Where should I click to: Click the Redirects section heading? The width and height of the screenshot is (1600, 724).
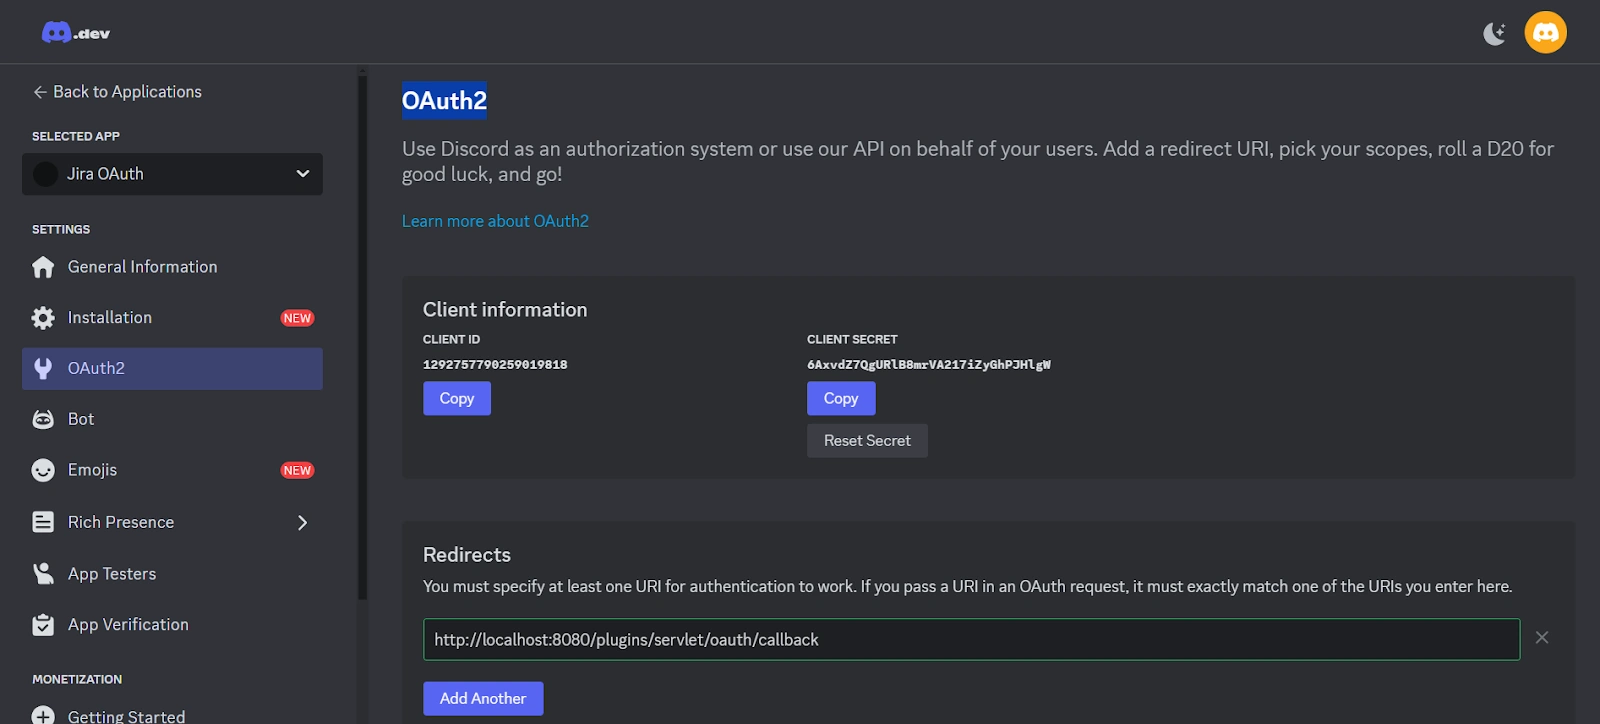467,555
